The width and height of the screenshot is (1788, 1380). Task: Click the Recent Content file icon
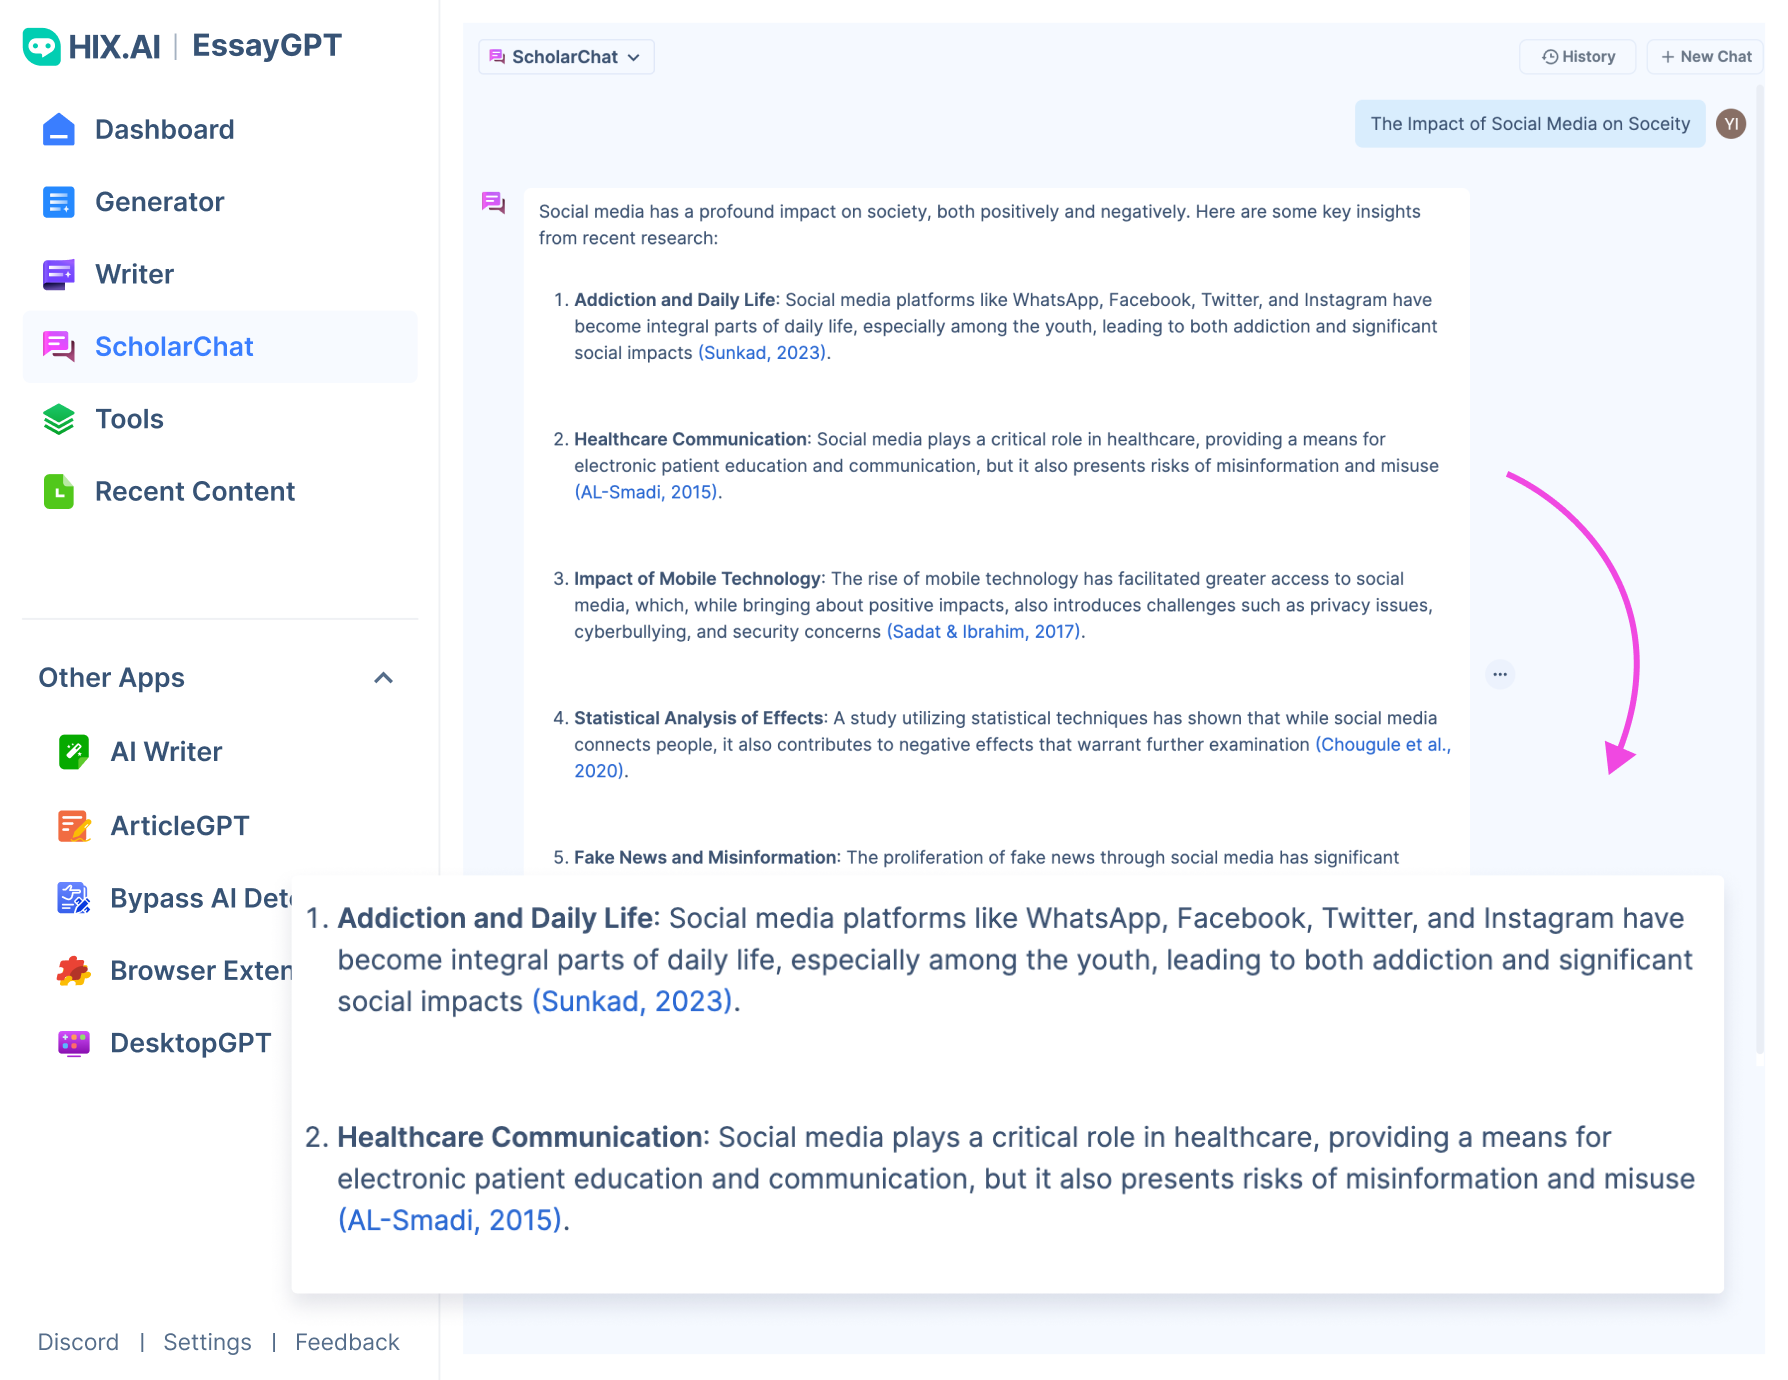point(59,491)
